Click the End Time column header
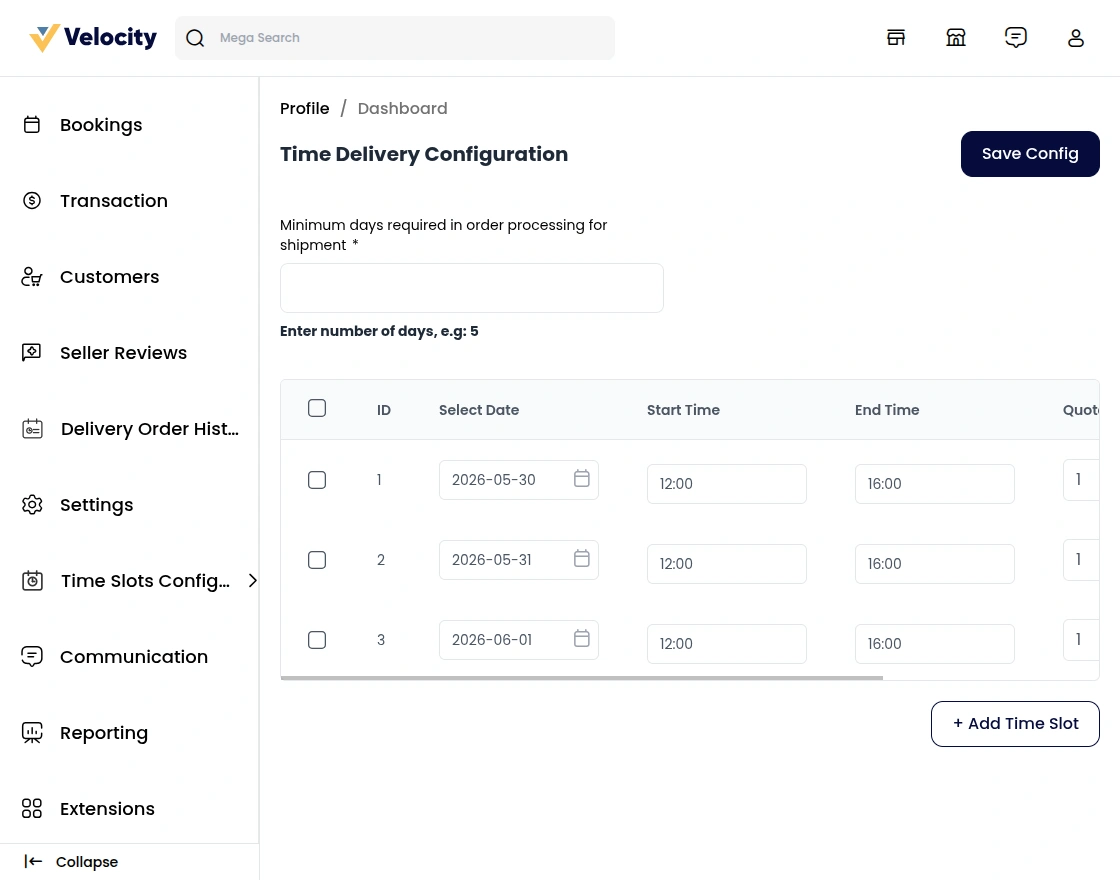Screen dimensions: 1120x880 886,410
